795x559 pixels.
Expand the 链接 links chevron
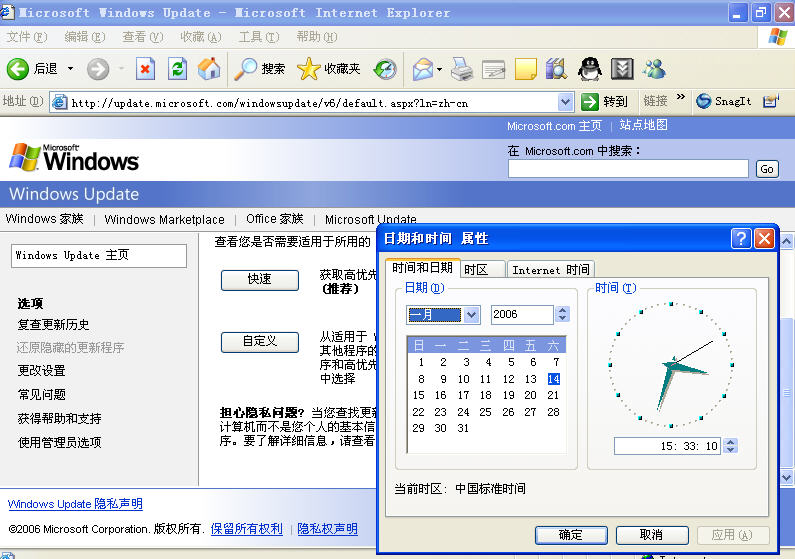(680, 97)
